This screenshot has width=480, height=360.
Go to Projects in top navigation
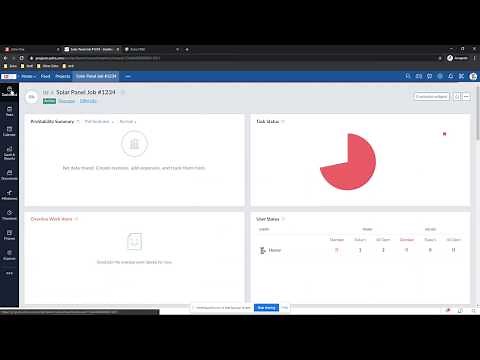click(63, 76)
